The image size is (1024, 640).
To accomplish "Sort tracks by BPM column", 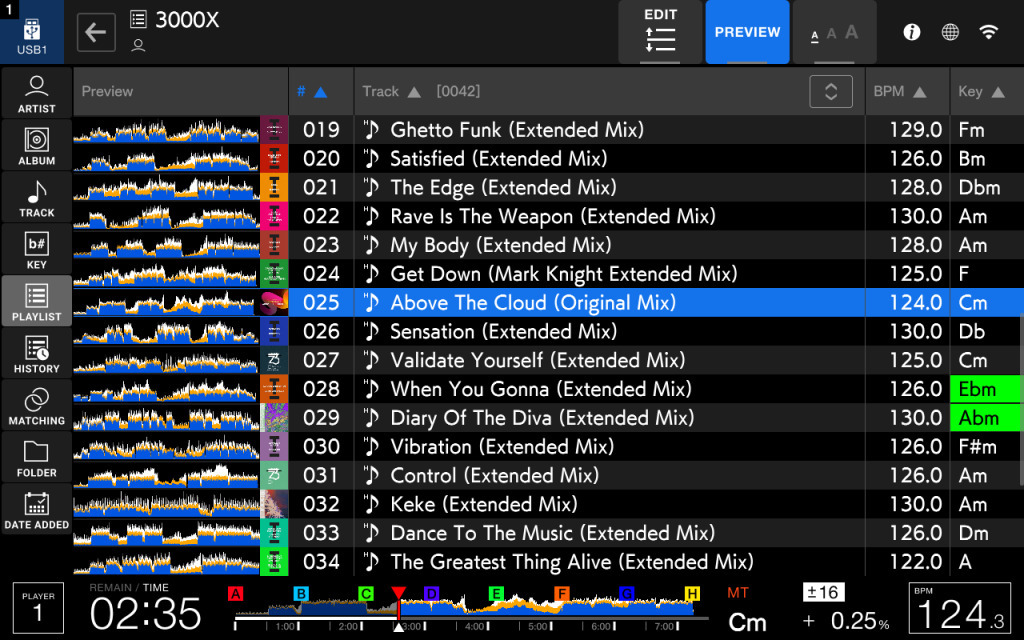I will 899,91.
